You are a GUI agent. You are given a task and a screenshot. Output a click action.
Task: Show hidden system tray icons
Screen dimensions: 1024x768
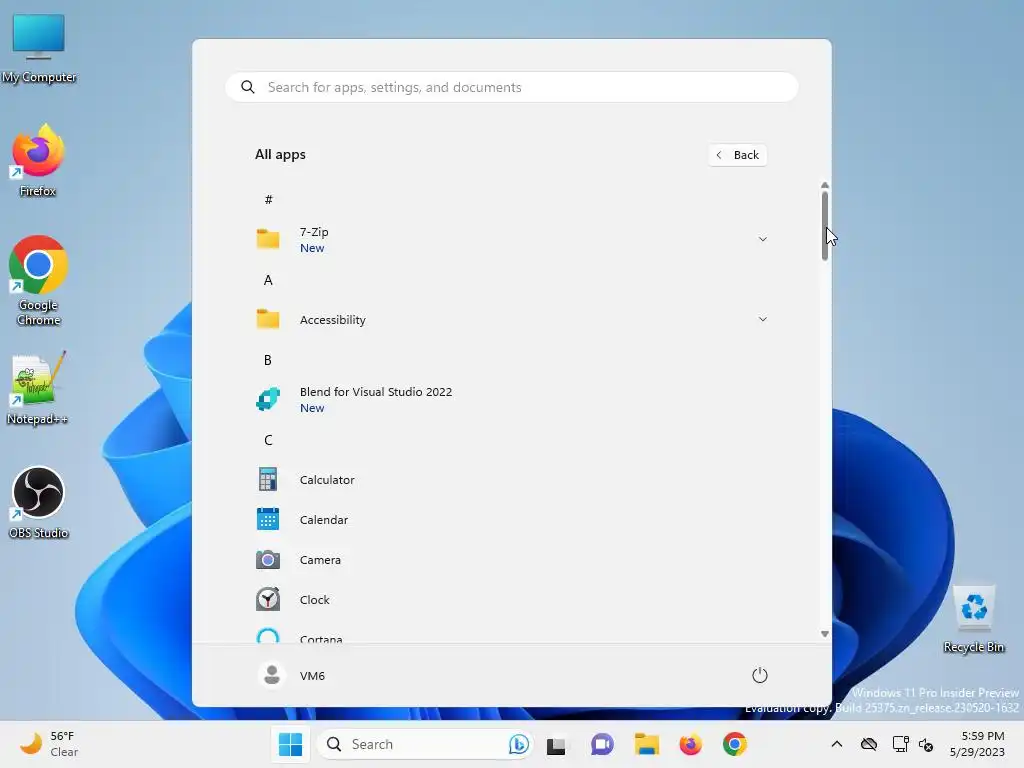coord(837,744)
